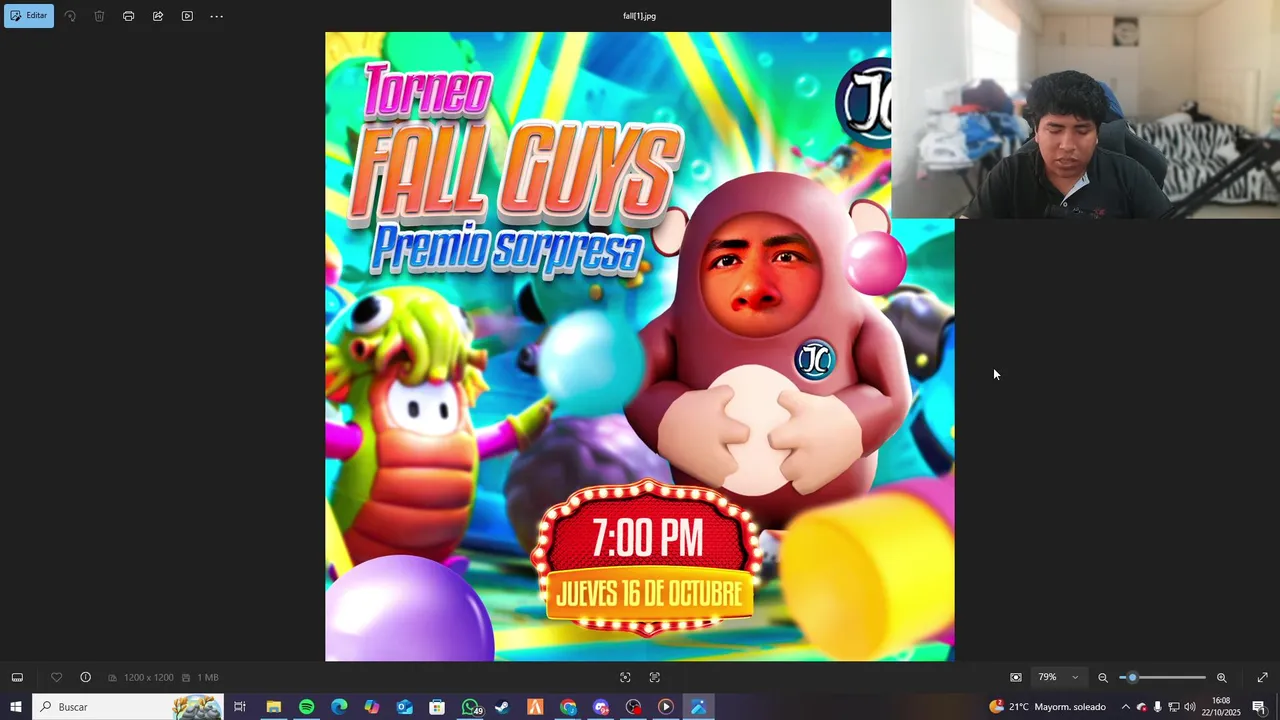This screenshot has height=720, width=1280.
Task: Mark image as favorite with heart icon
Action: [56, 677]
